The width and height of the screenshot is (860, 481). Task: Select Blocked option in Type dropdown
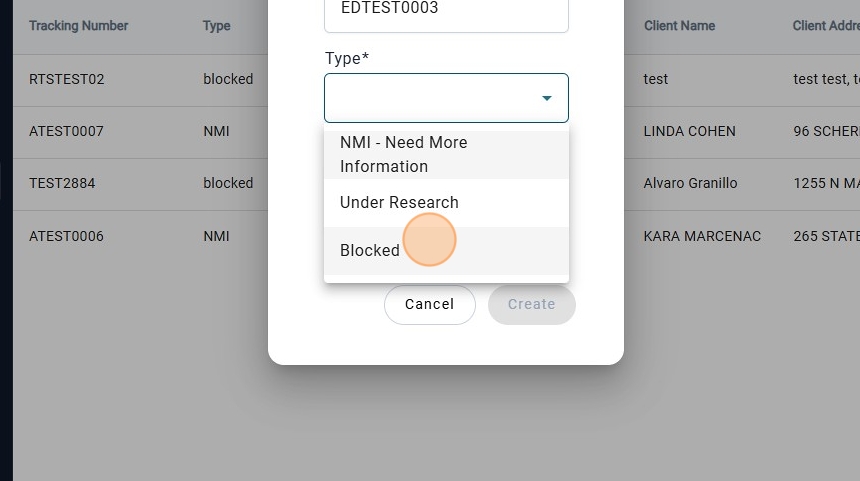370,251
